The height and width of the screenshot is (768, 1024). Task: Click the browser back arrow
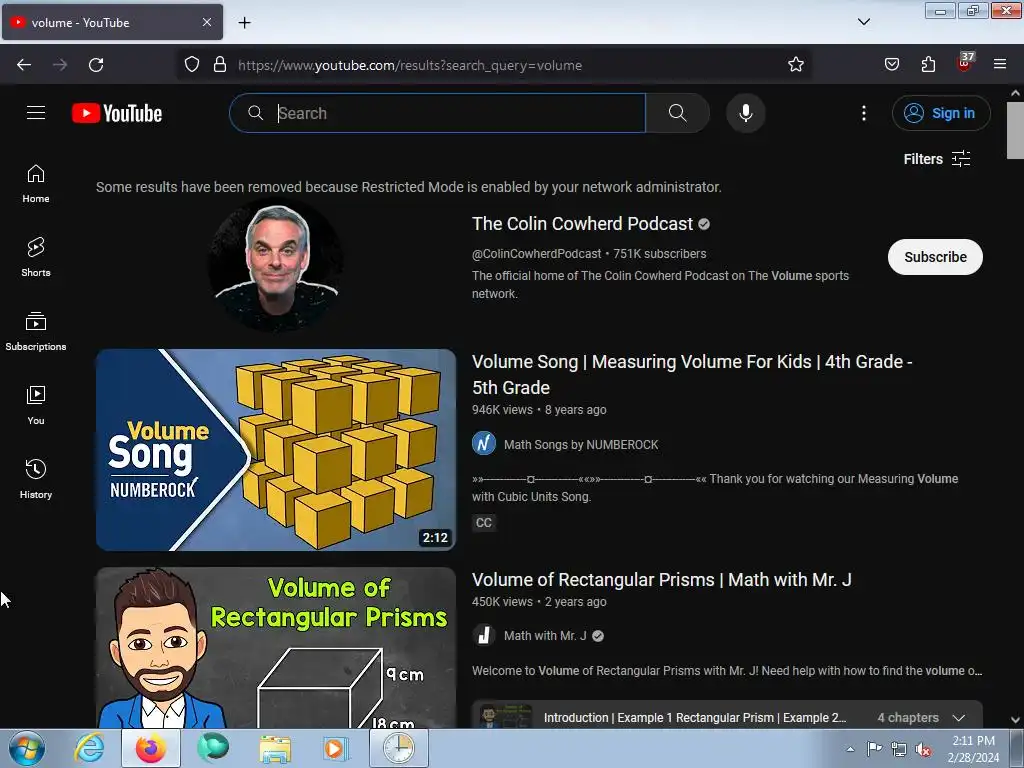(x=24, y=65)
